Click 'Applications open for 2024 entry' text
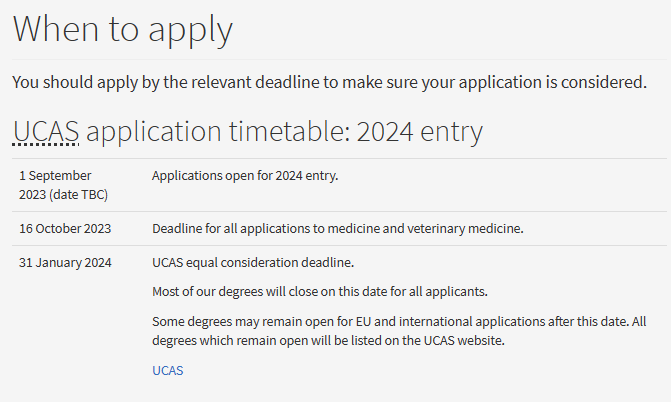Screen dimensions: 671x402 tap(245, 176)
